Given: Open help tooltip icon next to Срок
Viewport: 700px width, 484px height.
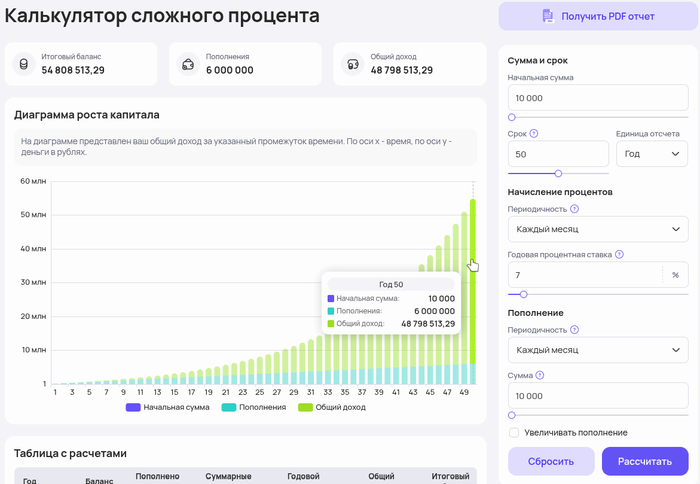Looking at the screenshot, I should click(533, 133).
